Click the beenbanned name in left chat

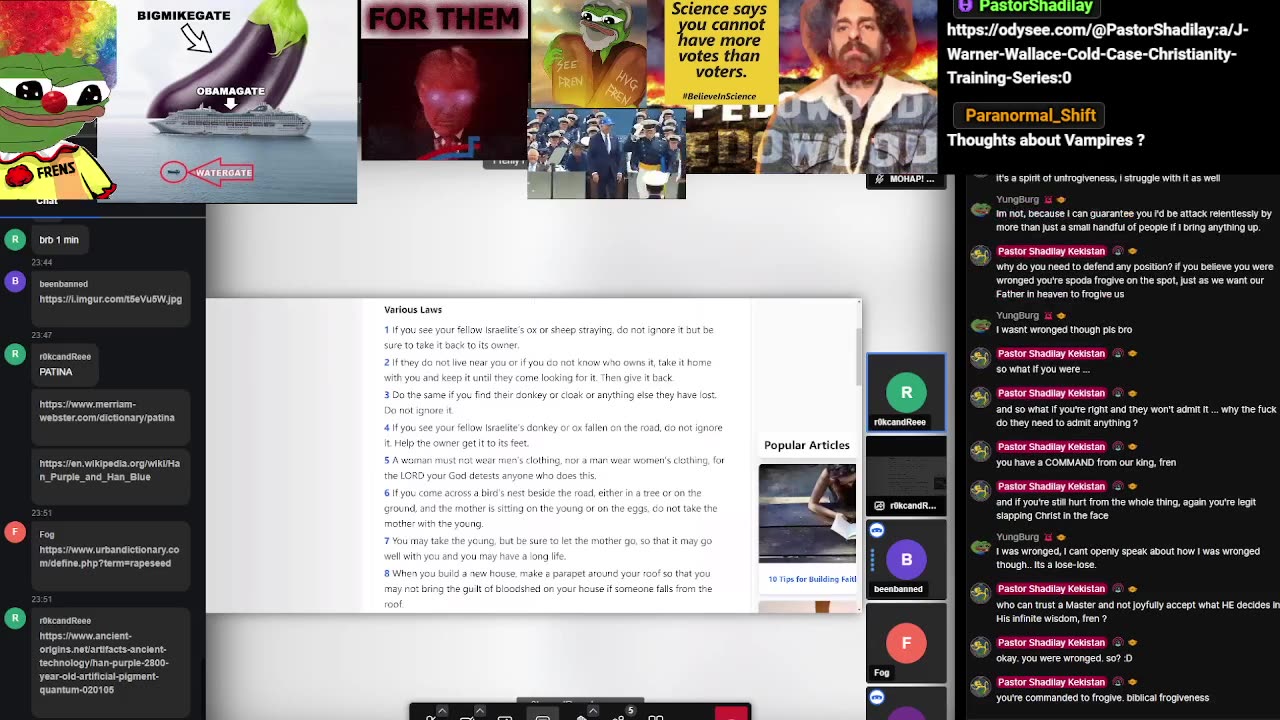point(64,284)
